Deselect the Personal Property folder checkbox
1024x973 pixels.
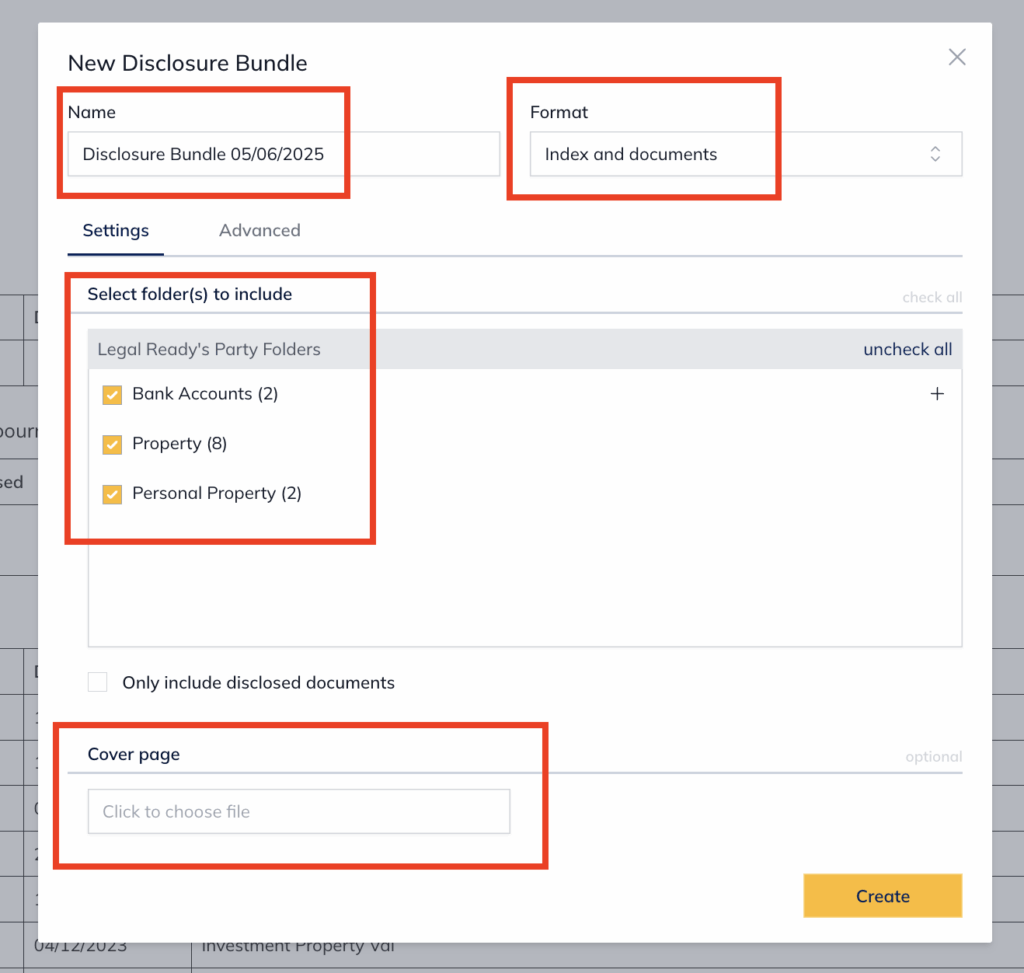(112, 494)
